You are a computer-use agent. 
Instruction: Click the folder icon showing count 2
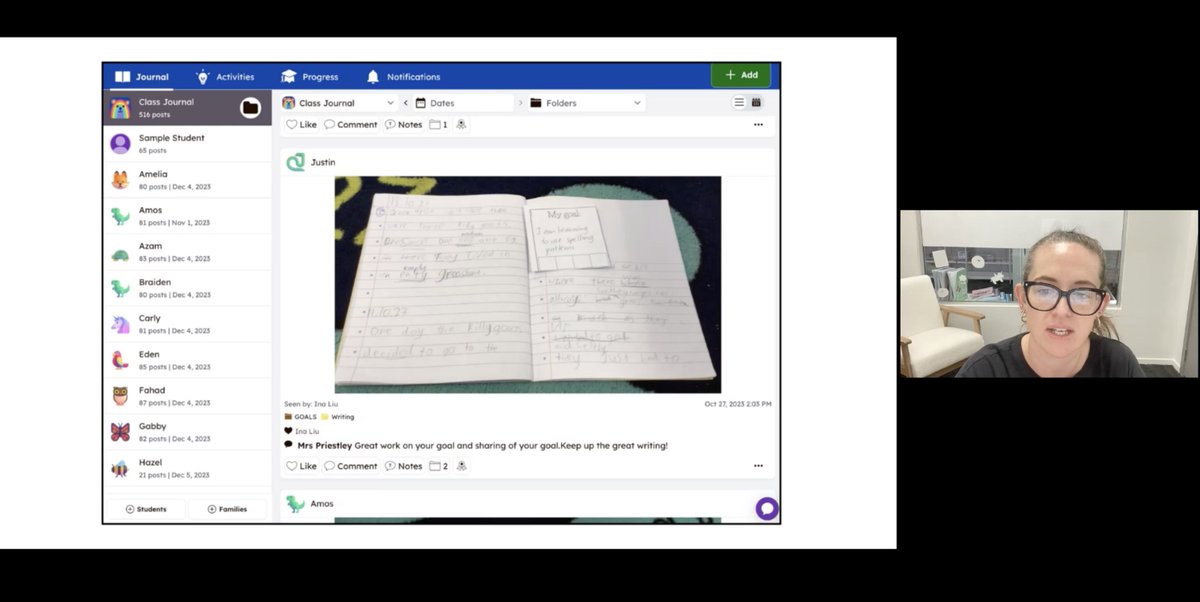click(x=438, y=466)
